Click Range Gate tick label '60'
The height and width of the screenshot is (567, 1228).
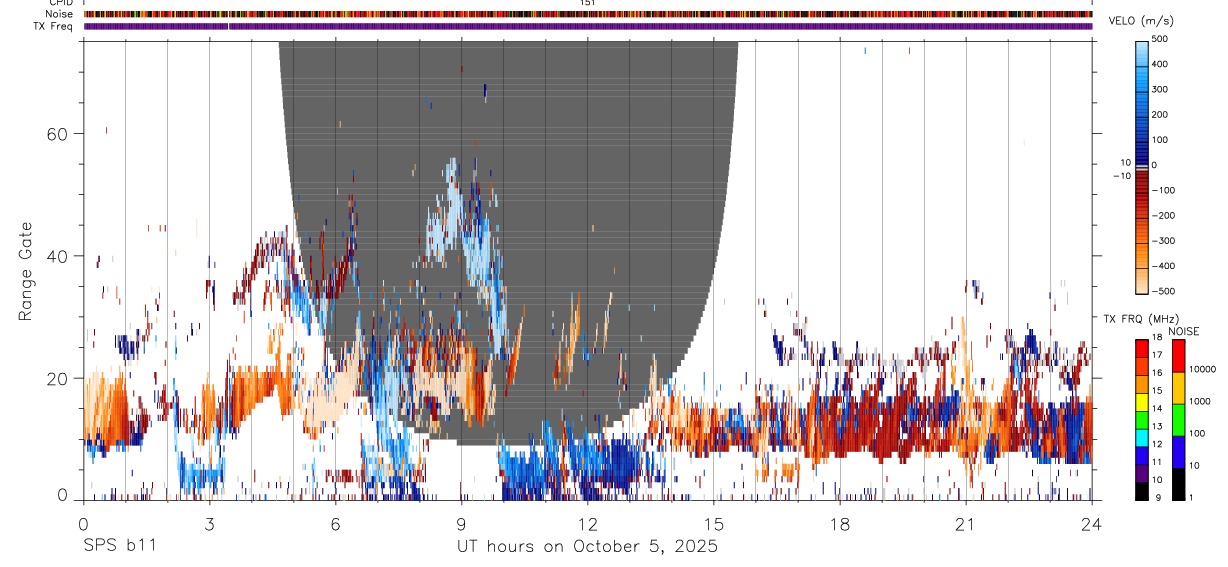click(59, 133)
